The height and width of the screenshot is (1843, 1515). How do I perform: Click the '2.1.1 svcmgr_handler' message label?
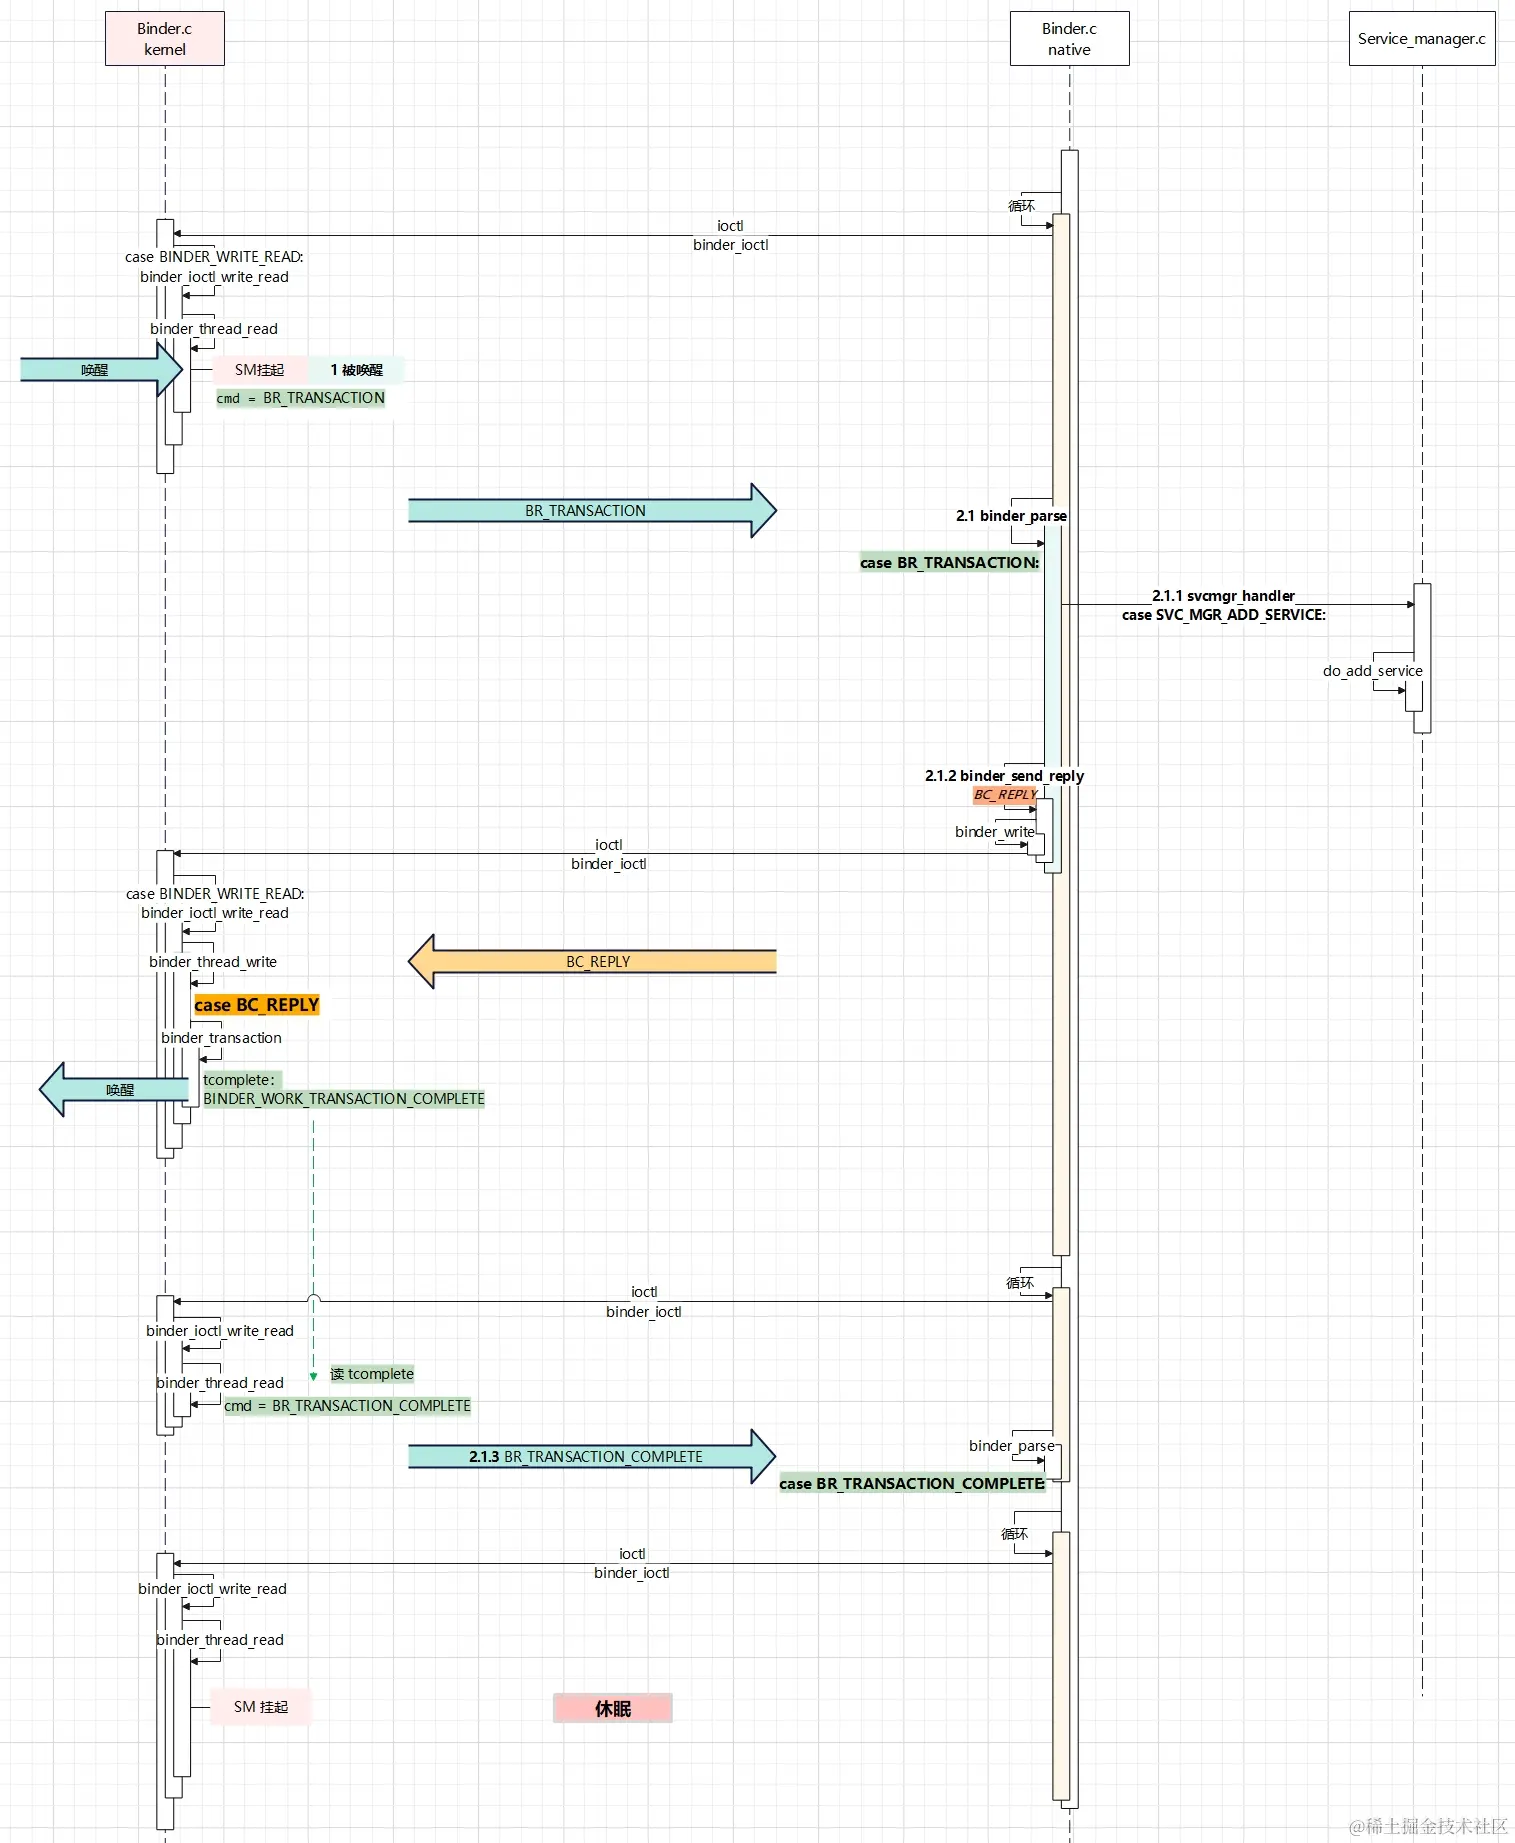[x=1223, y=596]
